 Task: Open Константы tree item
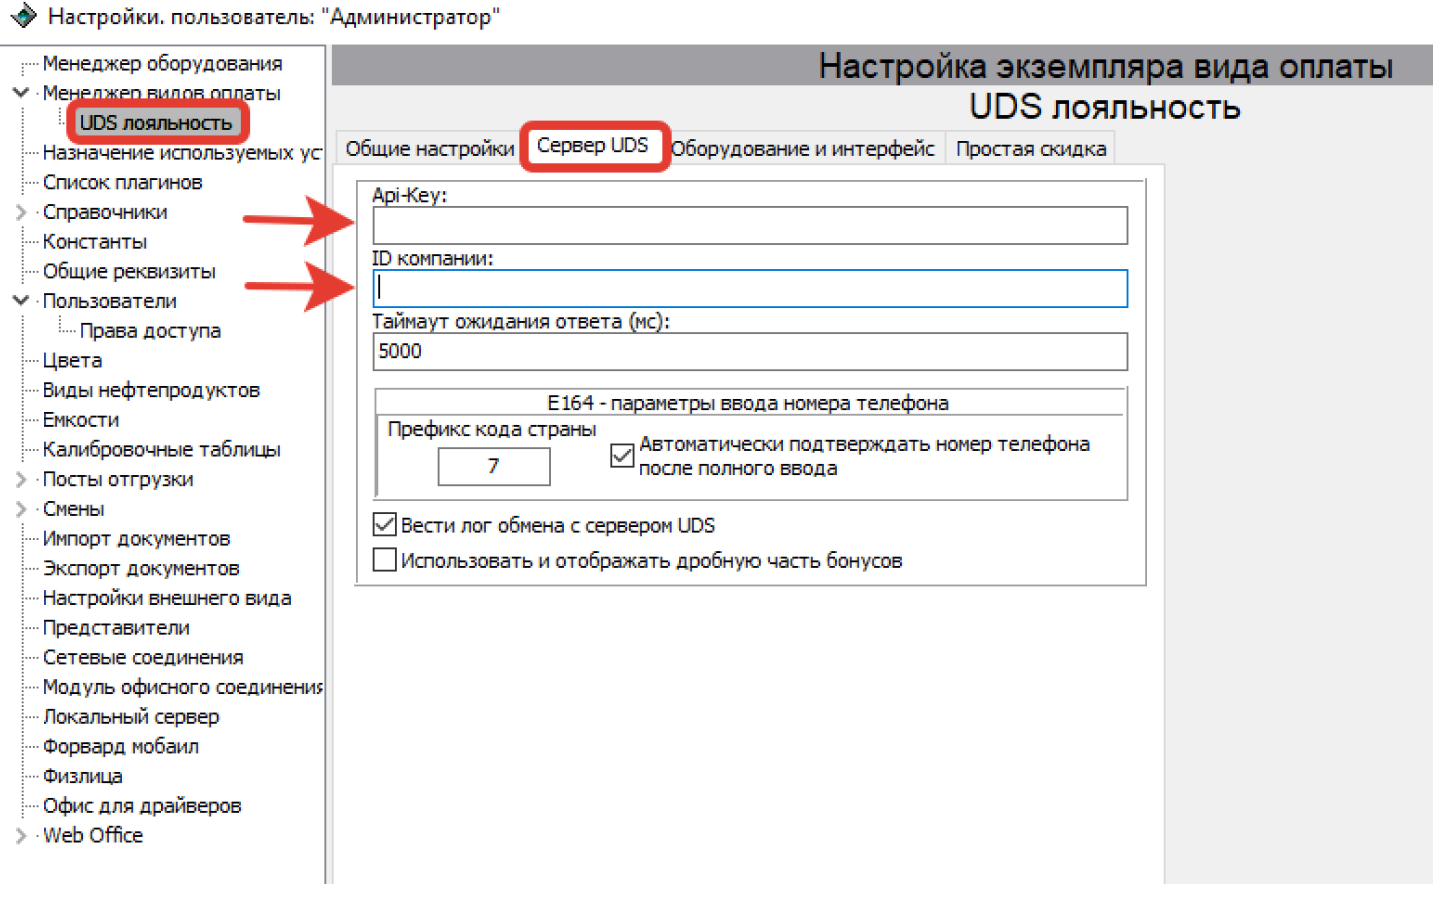pos(95,242)
